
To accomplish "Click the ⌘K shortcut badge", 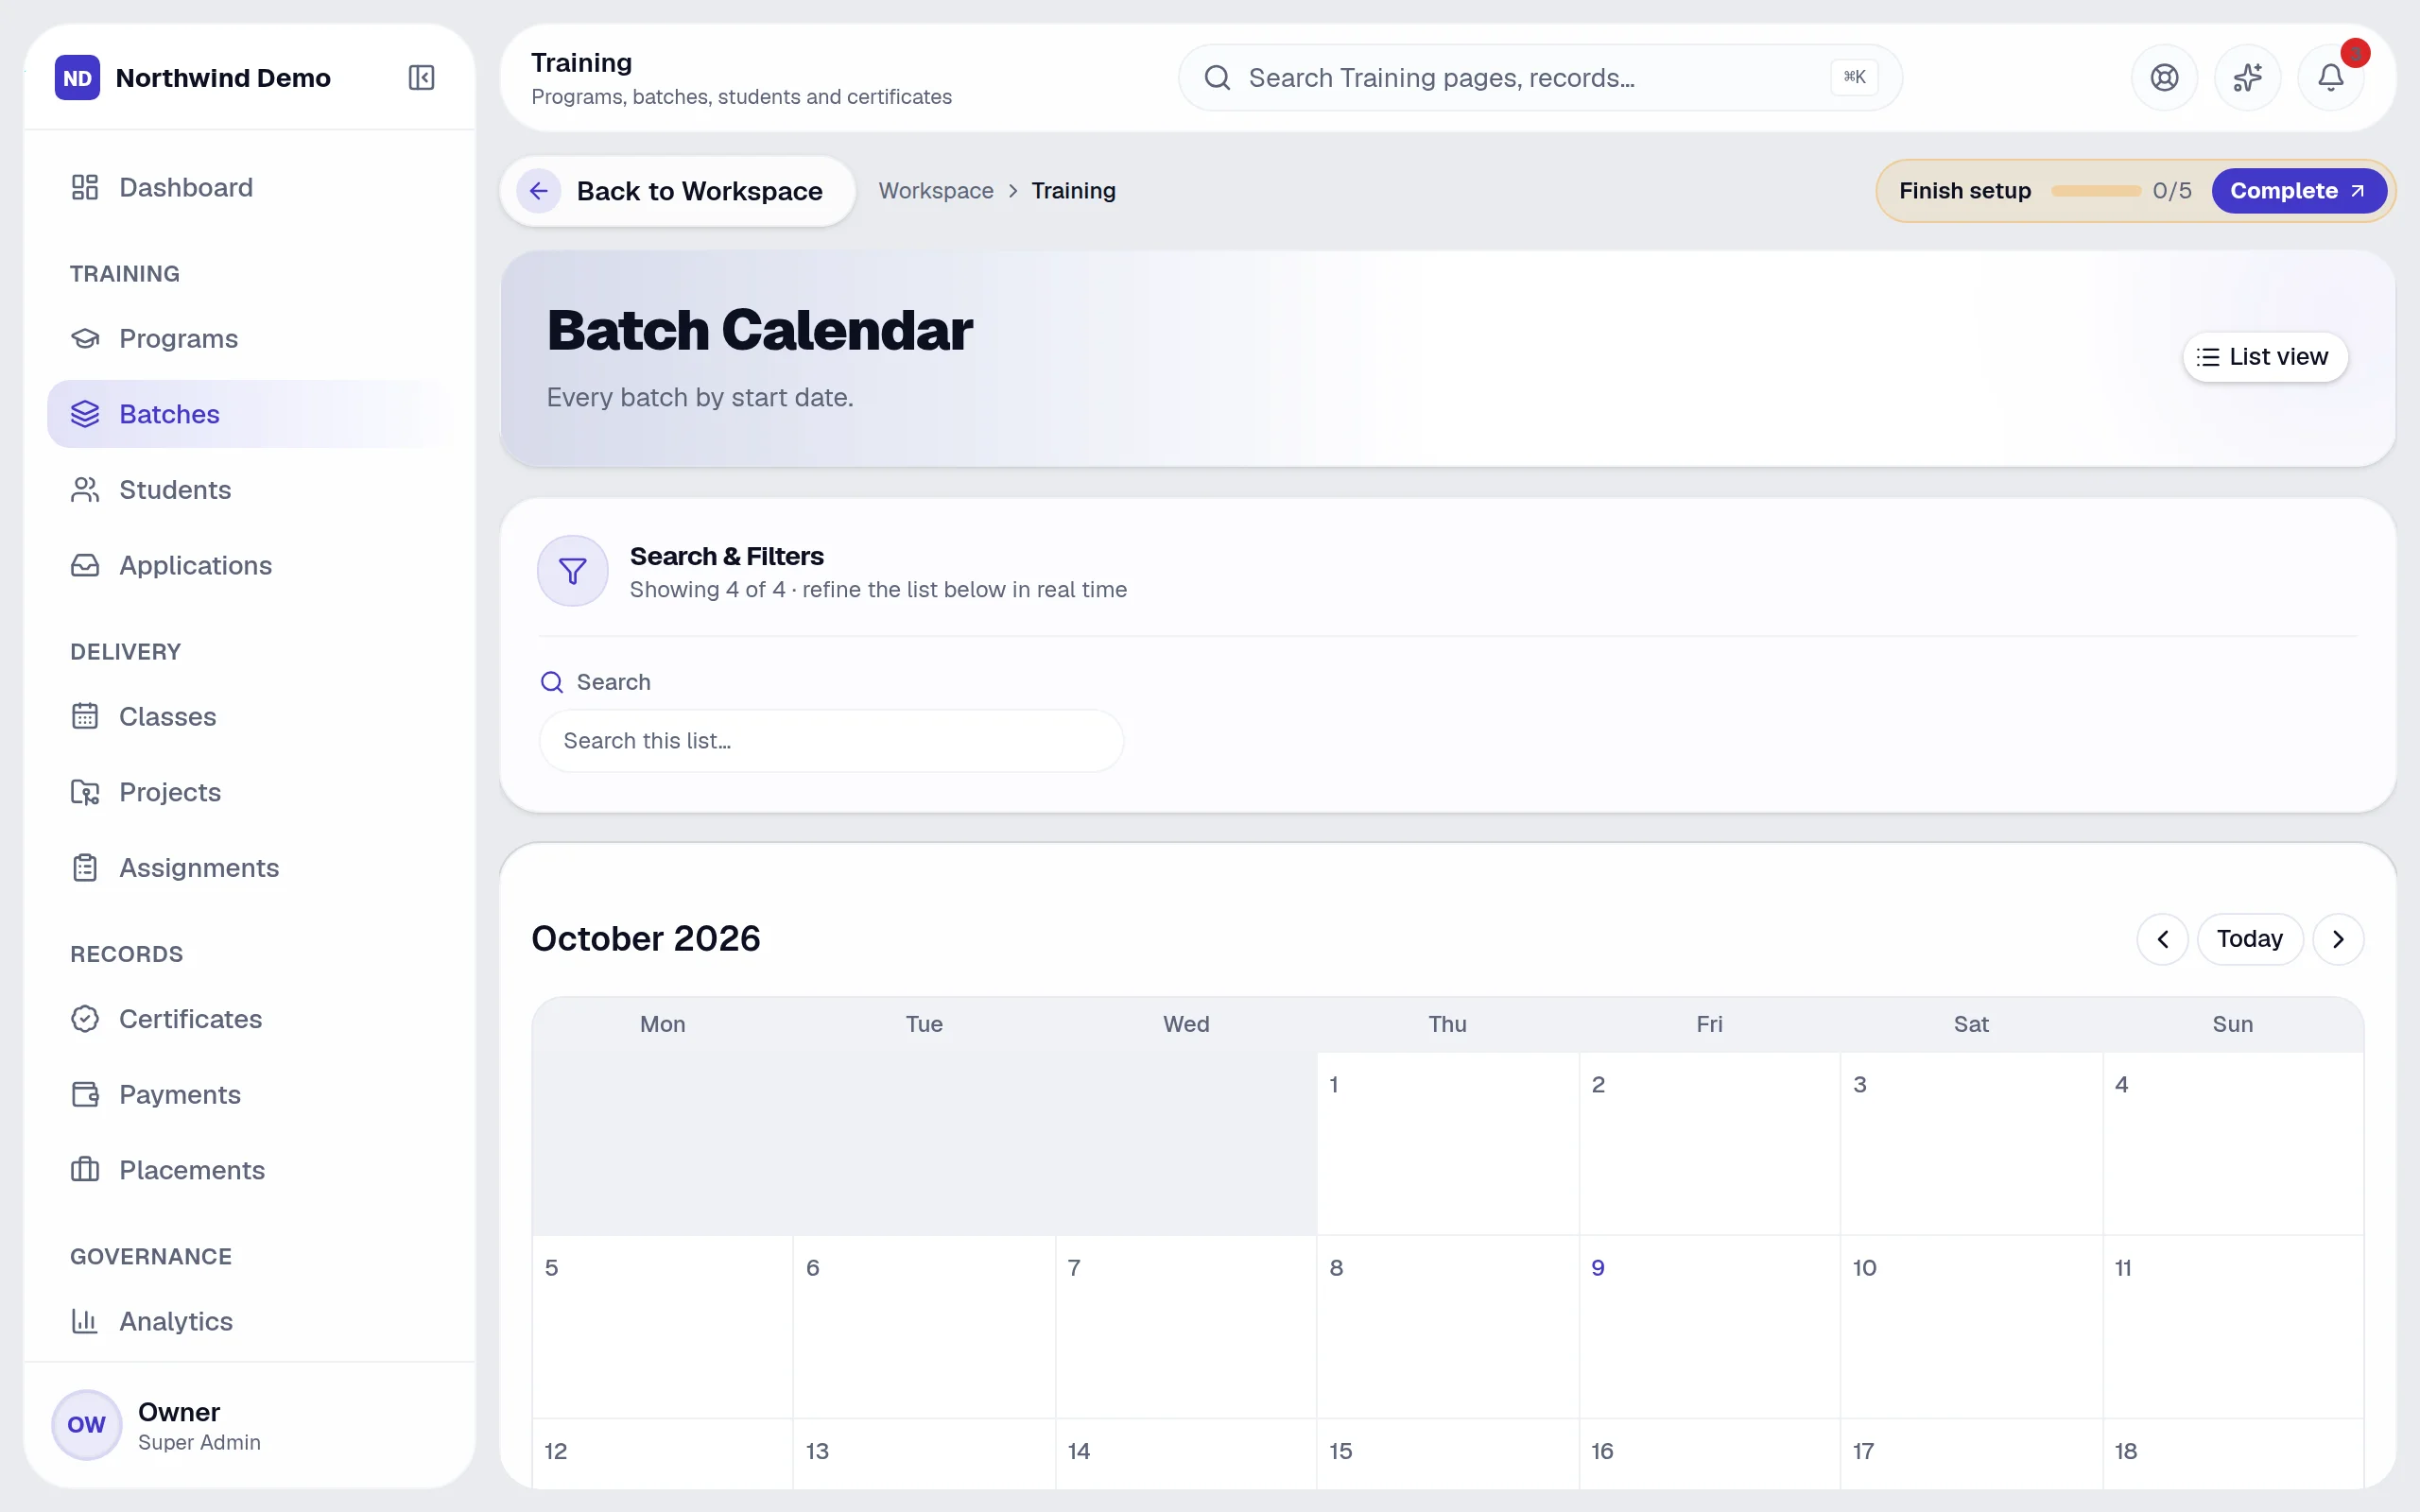I will (x=1854, y=77).
